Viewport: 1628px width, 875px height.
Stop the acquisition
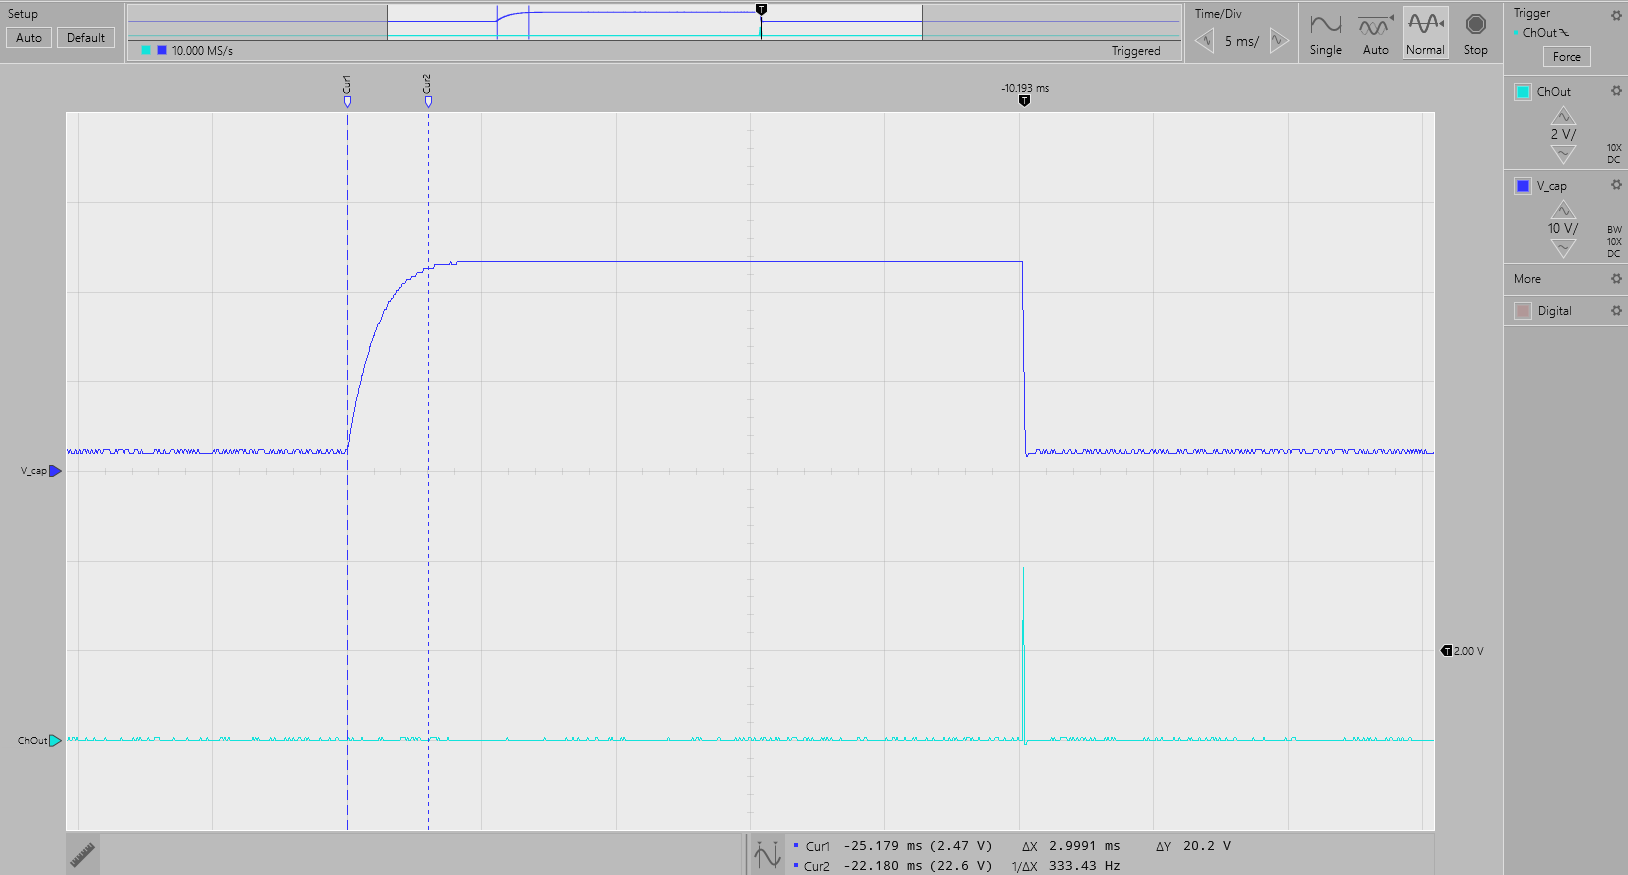click(x=1475, y=33)
